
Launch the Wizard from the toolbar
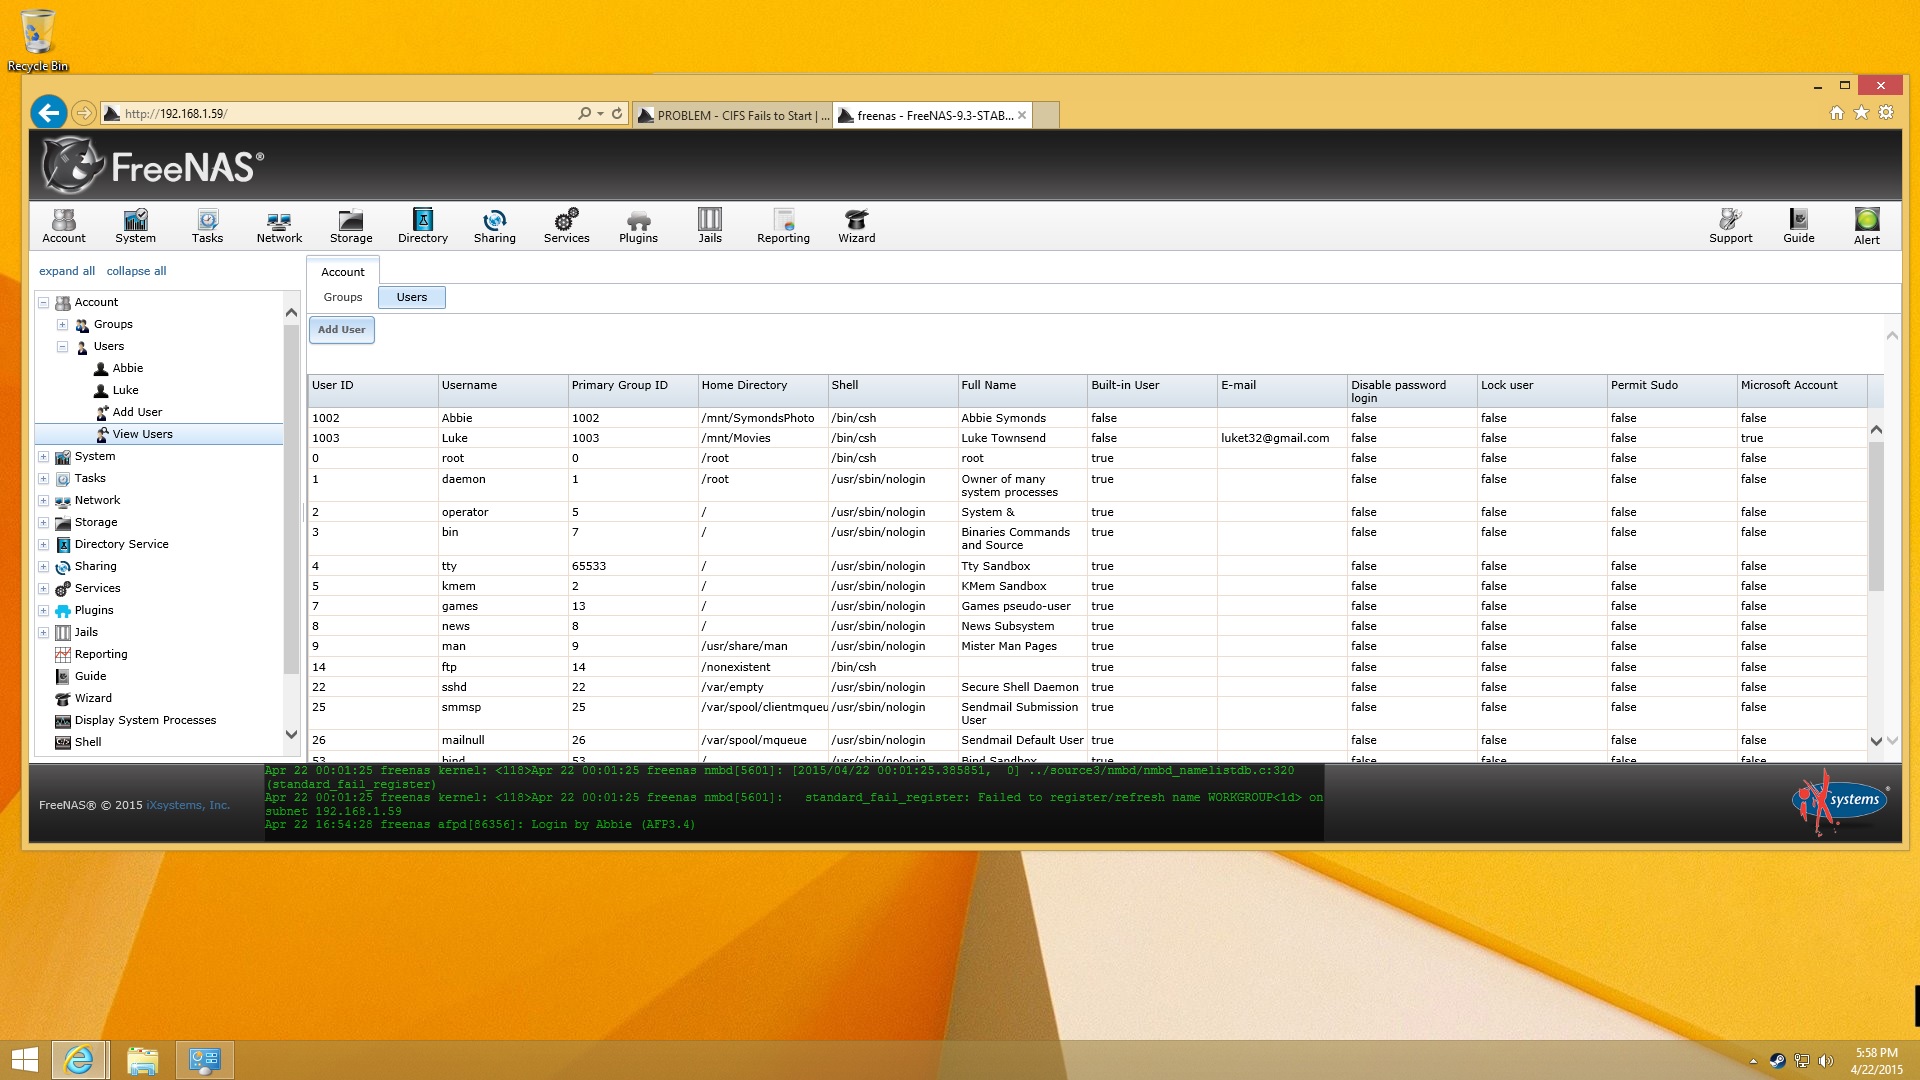coord(857,226)
